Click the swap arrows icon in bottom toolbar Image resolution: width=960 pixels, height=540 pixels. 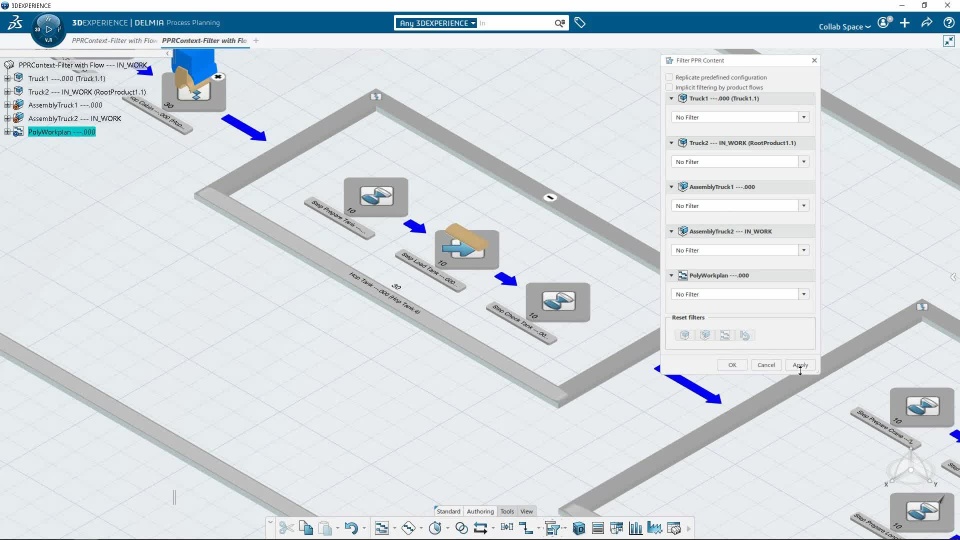481,528
